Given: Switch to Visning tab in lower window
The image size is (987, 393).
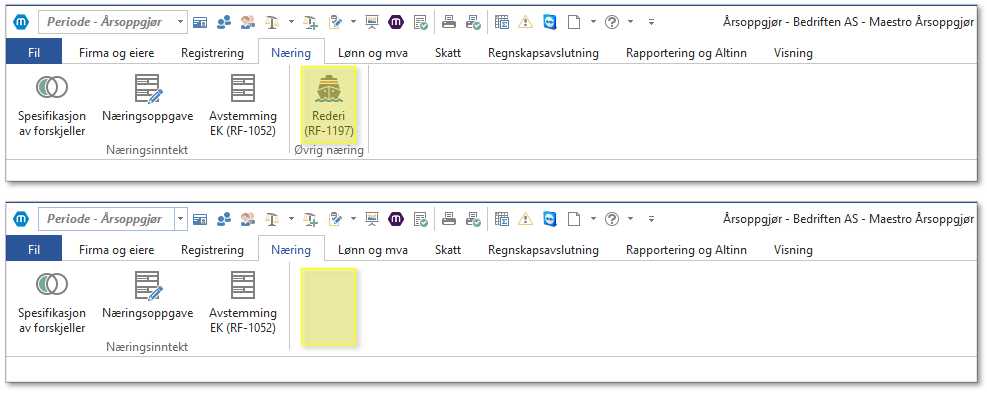Looking at the screenshot, I should pos(793,249).
